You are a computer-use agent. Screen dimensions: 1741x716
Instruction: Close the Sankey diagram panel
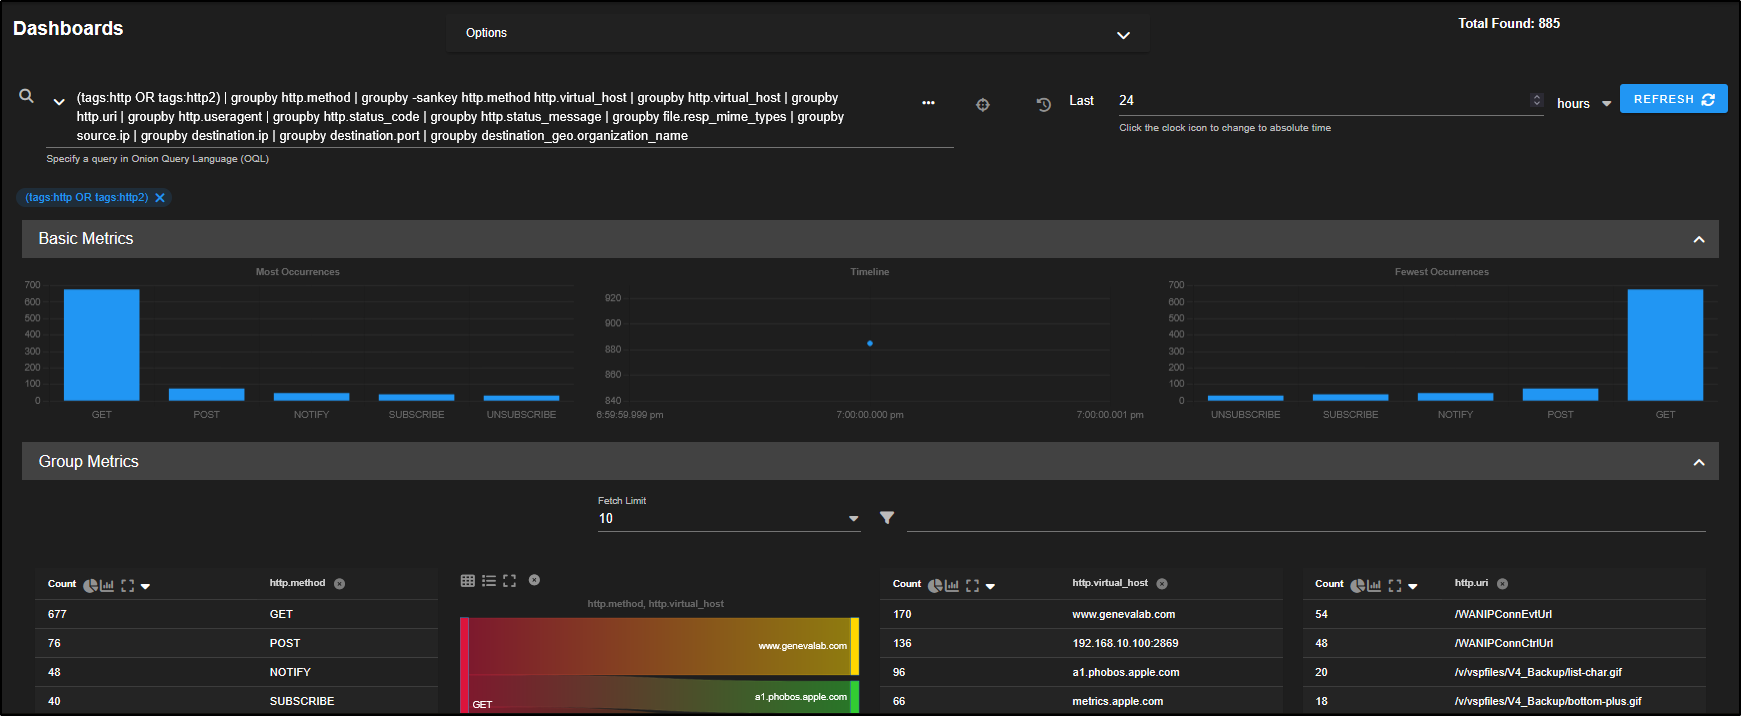point(534,580)
